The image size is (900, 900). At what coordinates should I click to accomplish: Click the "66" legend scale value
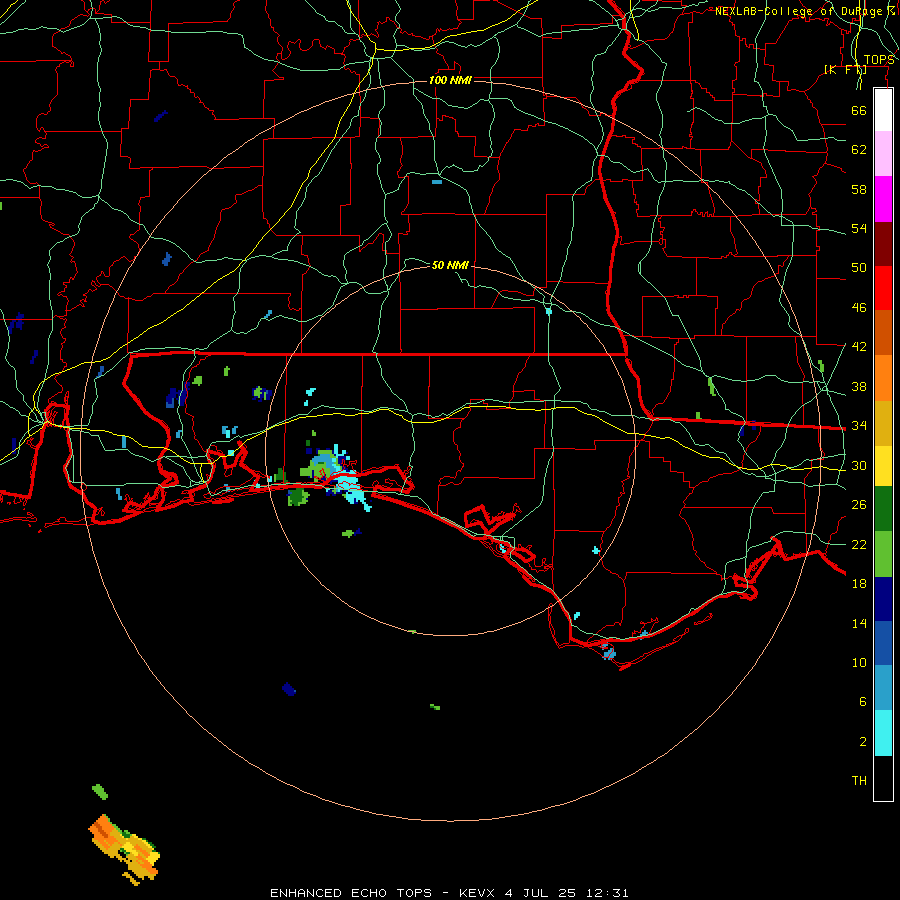coord(859,110)
